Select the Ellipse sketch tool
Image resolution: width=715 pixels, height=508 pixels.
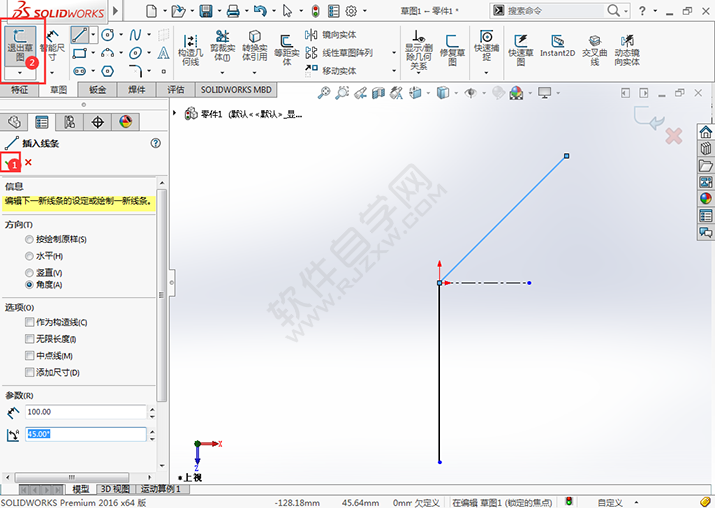point(135,53)
